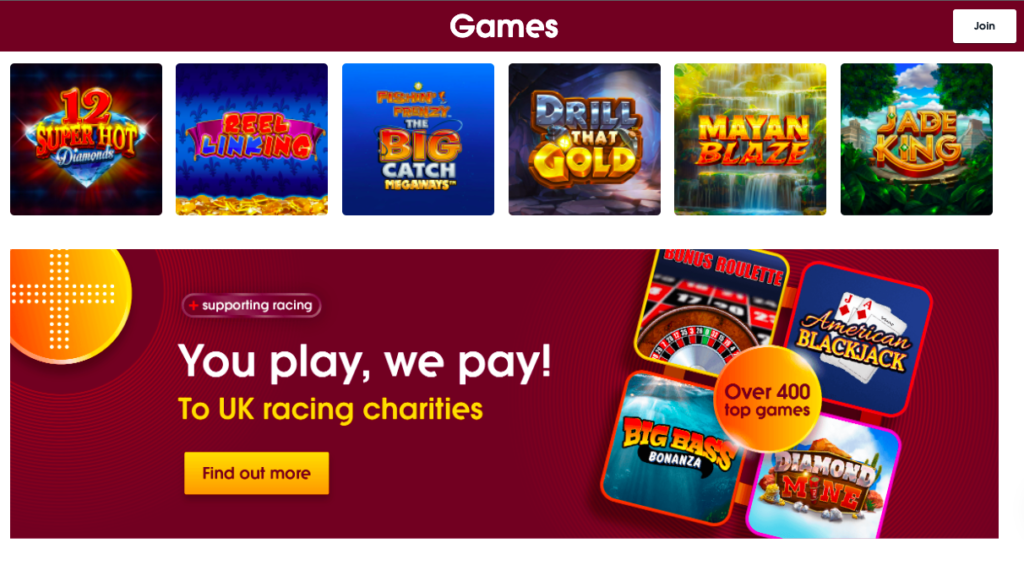Open the American Blackjack game icon

(x=859, y=340)
